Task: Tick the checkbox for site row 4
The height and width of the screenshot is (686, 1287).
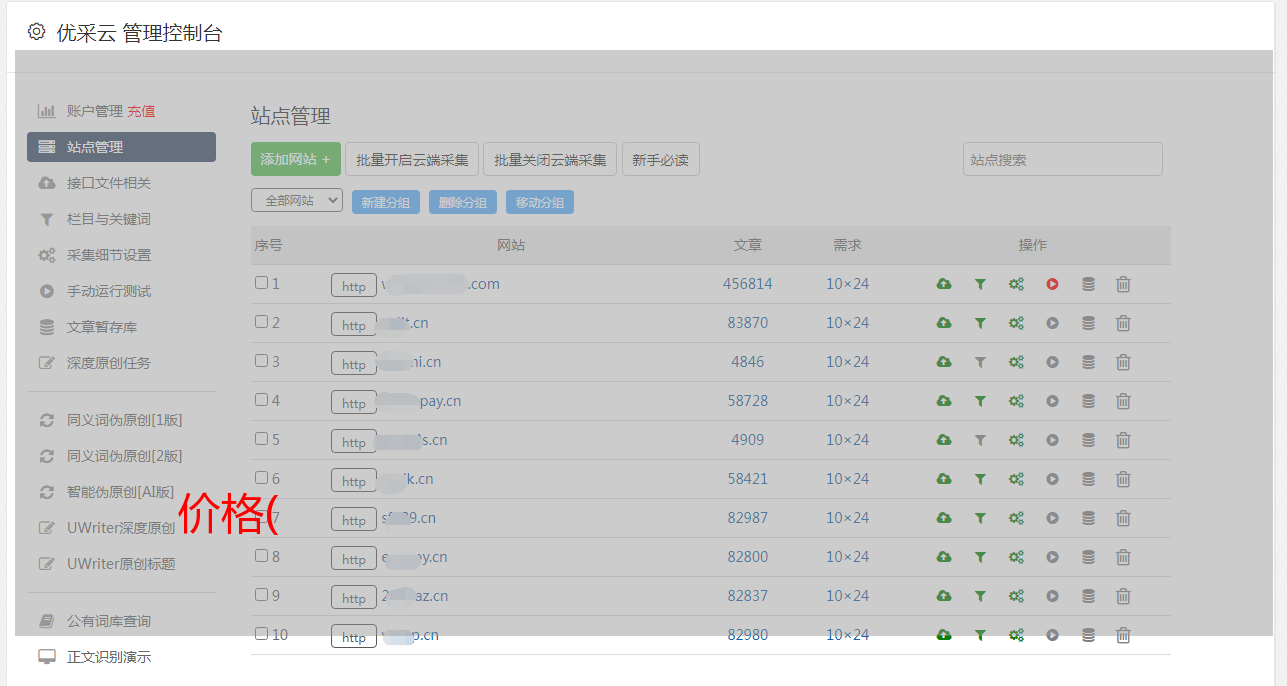Action: 261,400
